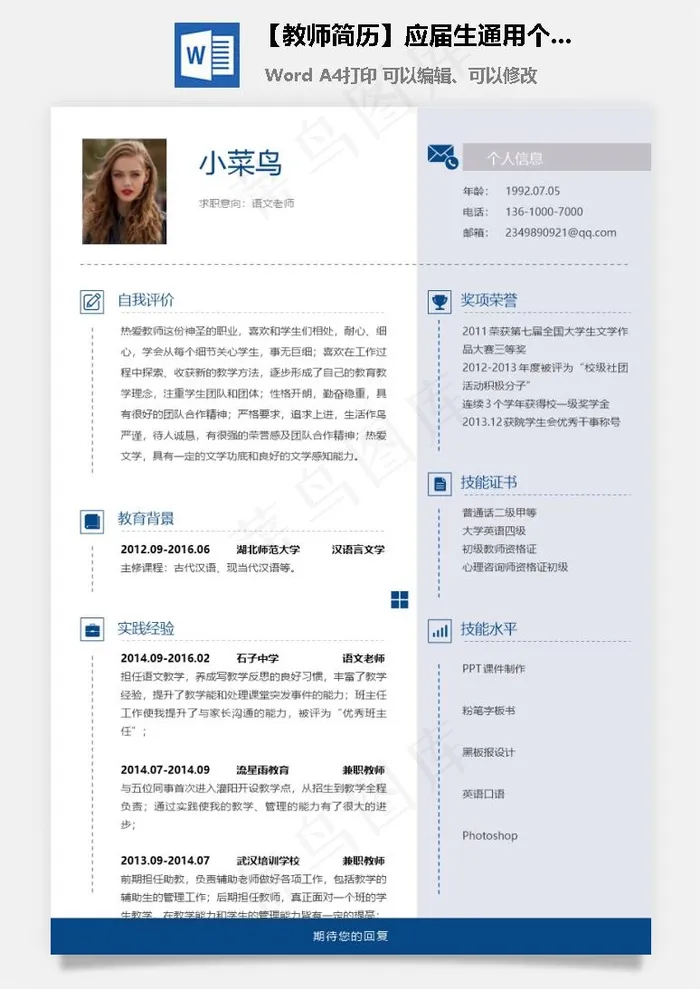Select the Photoshop skill entry
Image resolution: width=700 pixels, height=989 pixels.
pos(490,836)
